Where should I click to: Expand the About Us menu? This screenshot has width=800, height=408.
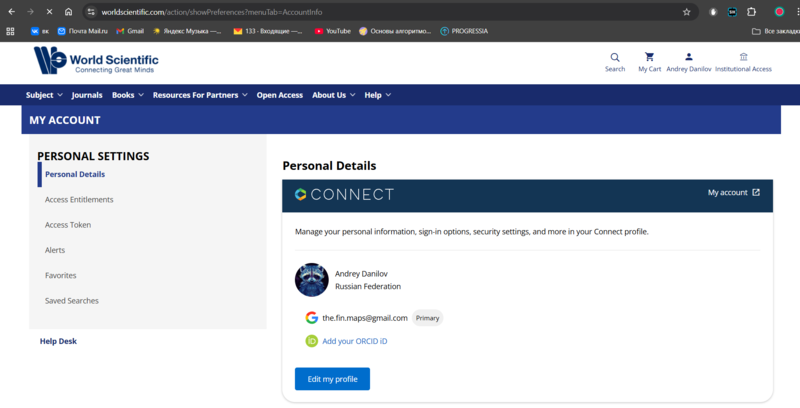click(x=333, y=95)
